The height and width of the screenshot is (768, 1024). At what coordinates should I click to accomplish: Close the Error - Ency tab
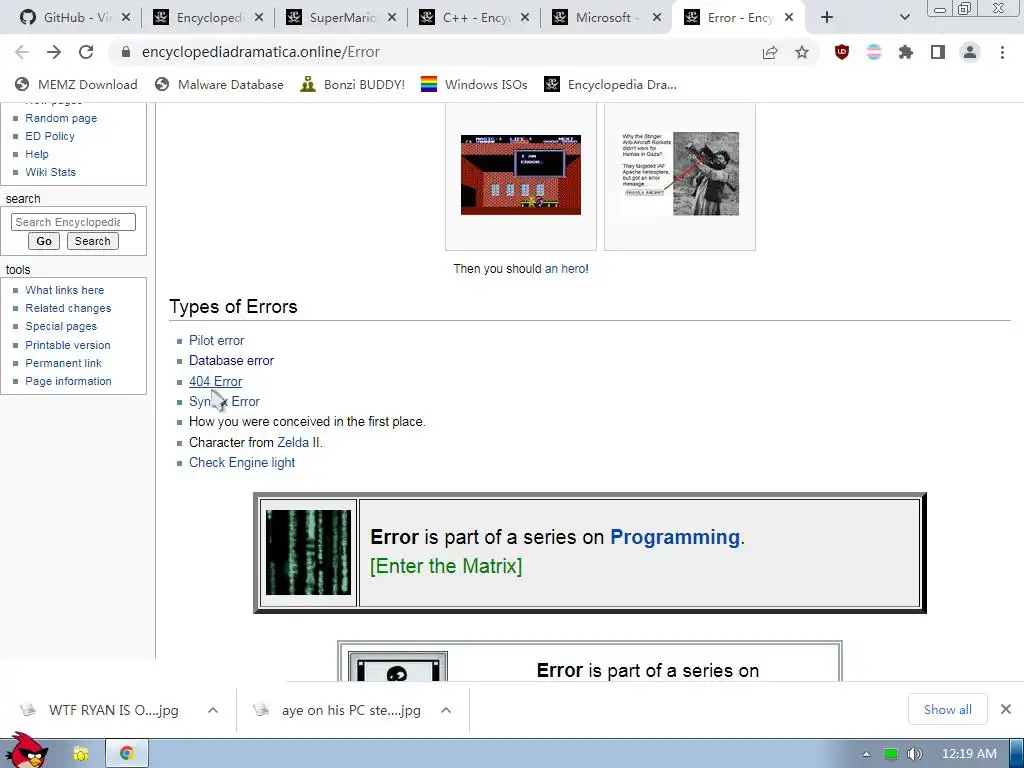789,18
